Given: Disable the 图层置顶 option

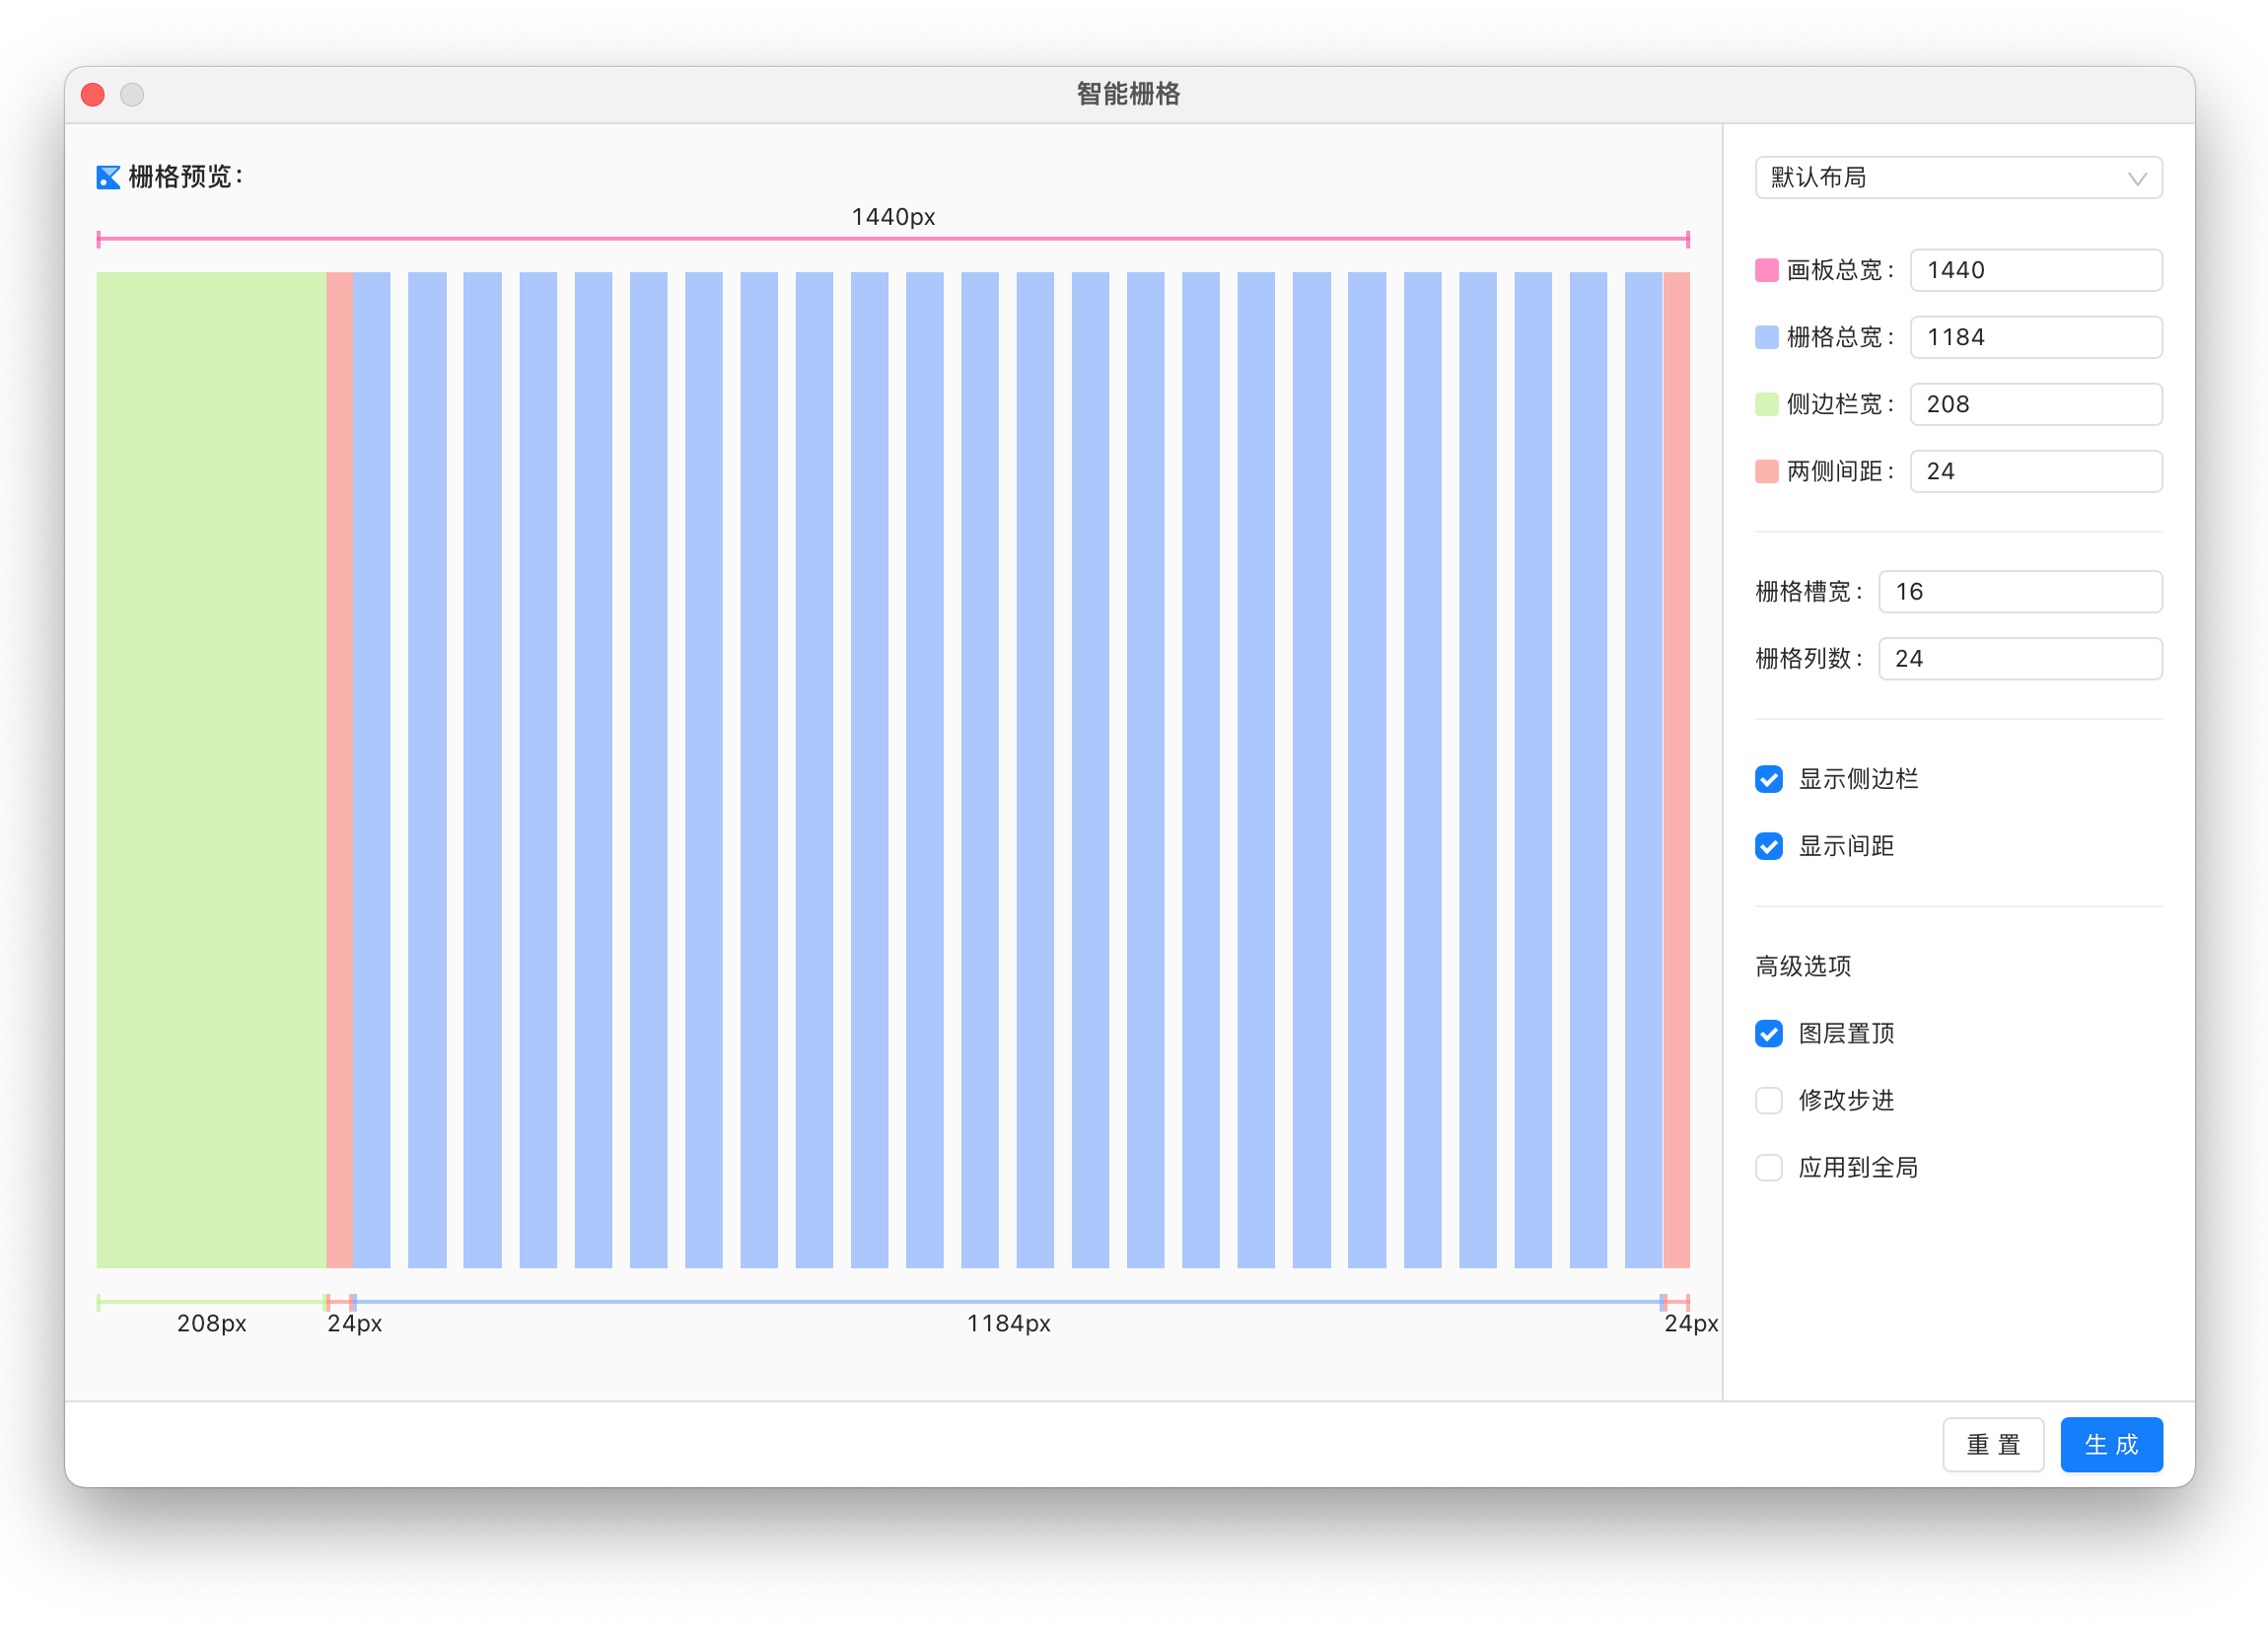Looking at the screenshot, I should pyautogui.click(x=1768, y=1033).
